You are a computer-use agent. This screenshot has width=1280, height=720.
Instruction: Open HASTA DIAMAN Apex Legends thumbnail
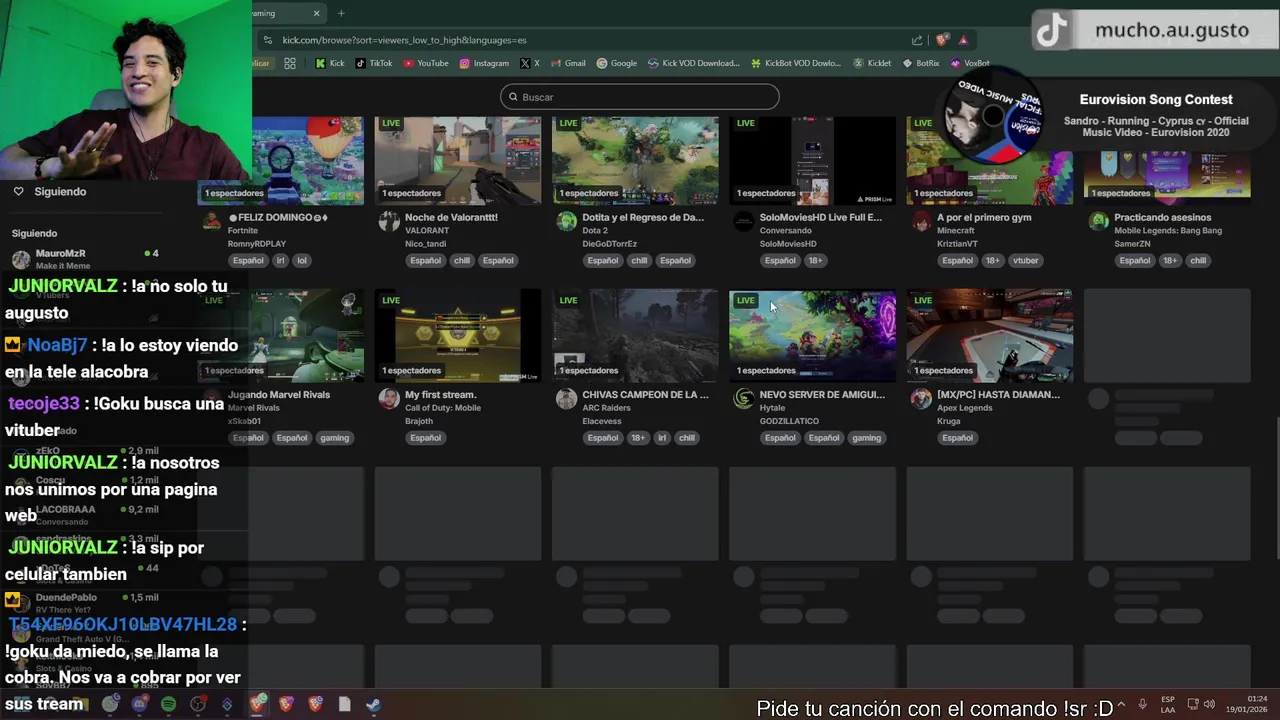990,336
